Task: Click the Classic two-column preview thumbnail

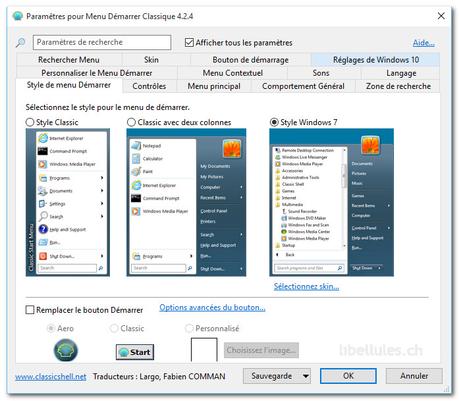Action: pos(186,202)
